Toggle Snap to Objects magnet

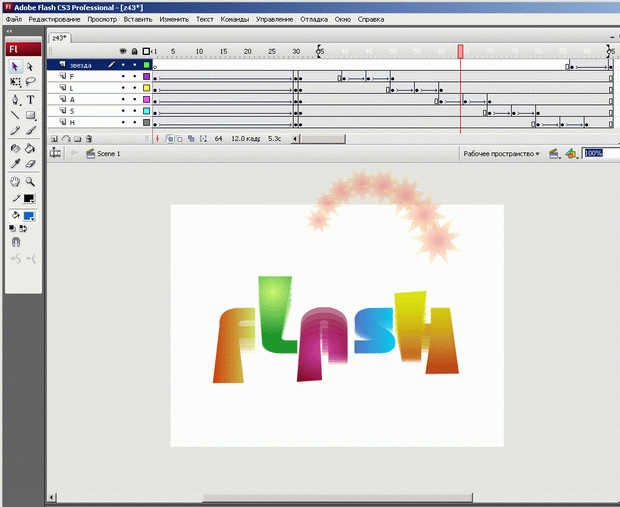click(16, 242)
